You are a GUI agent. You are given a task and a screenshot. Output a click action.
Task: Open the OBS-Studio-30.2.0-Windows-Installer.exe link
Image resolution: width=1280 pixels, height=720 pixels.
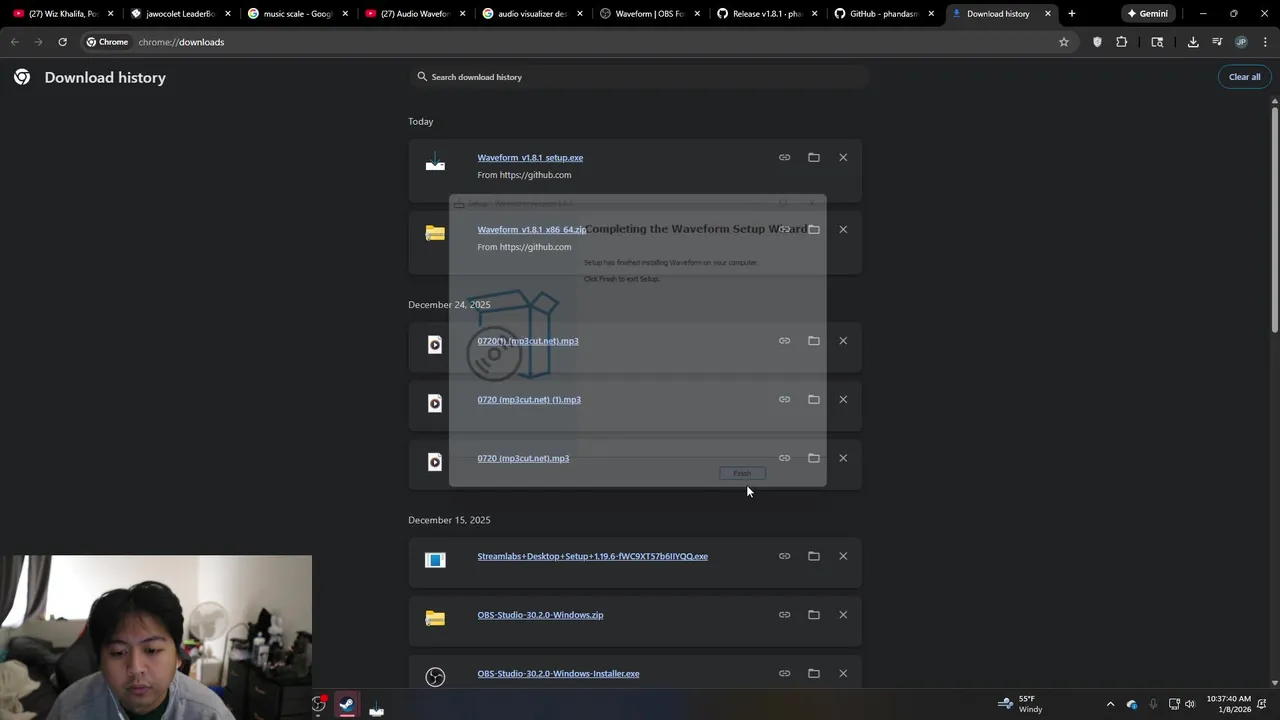pyautogui.click(x=558, y=673)
